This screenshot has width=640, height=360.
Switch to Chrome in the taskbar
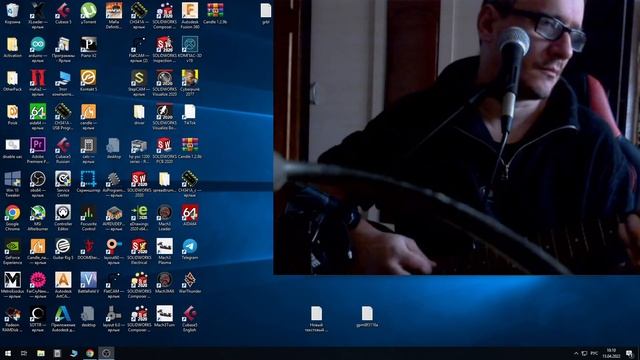click(90, 353)
